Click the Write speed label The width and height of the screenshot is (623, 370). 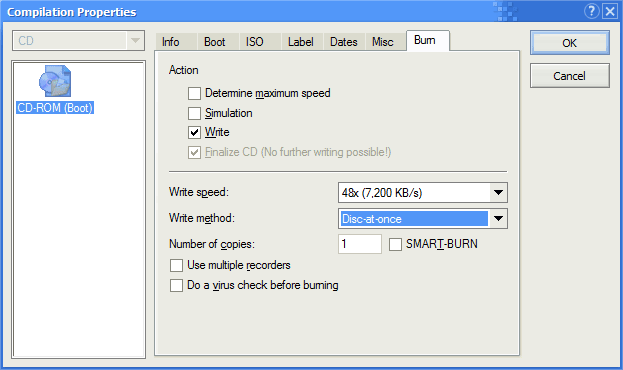point(199,192)
